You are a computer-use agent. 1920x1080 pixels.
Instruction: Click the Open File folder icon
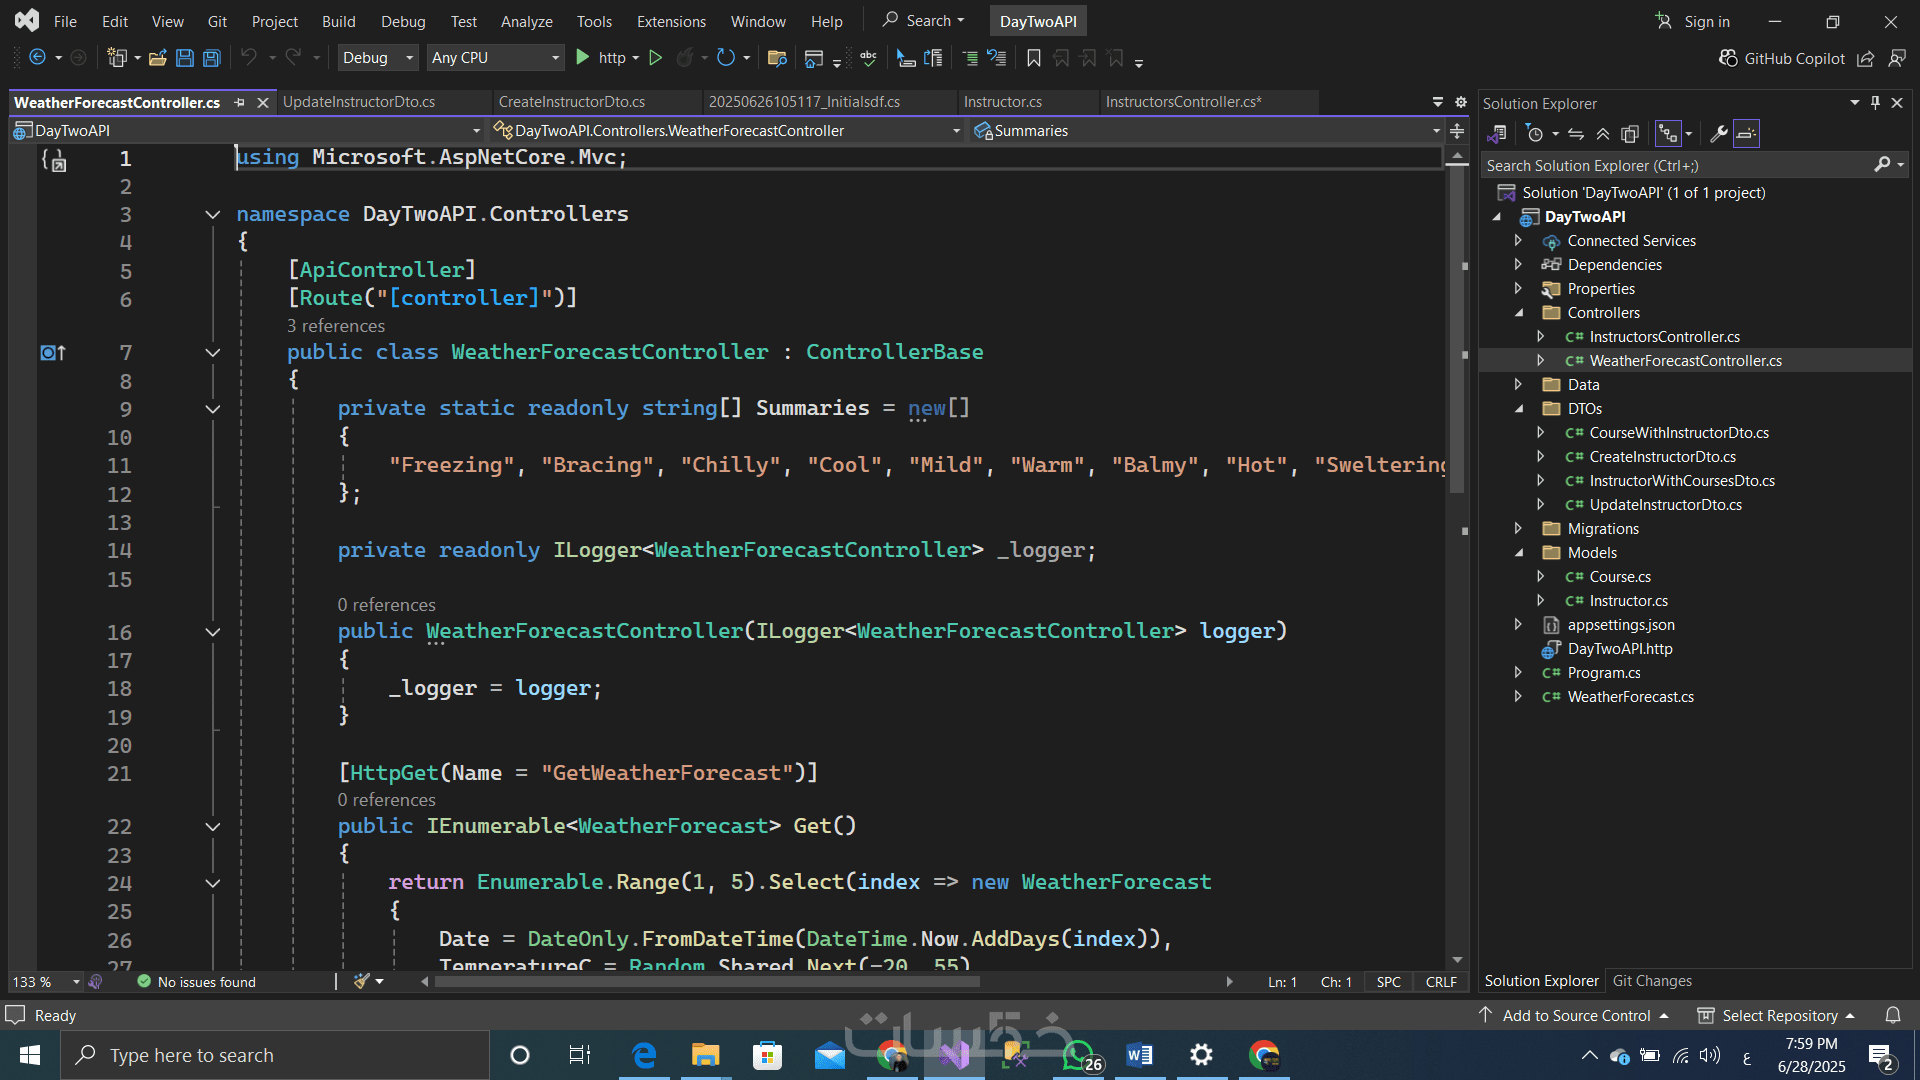point(157,58)
